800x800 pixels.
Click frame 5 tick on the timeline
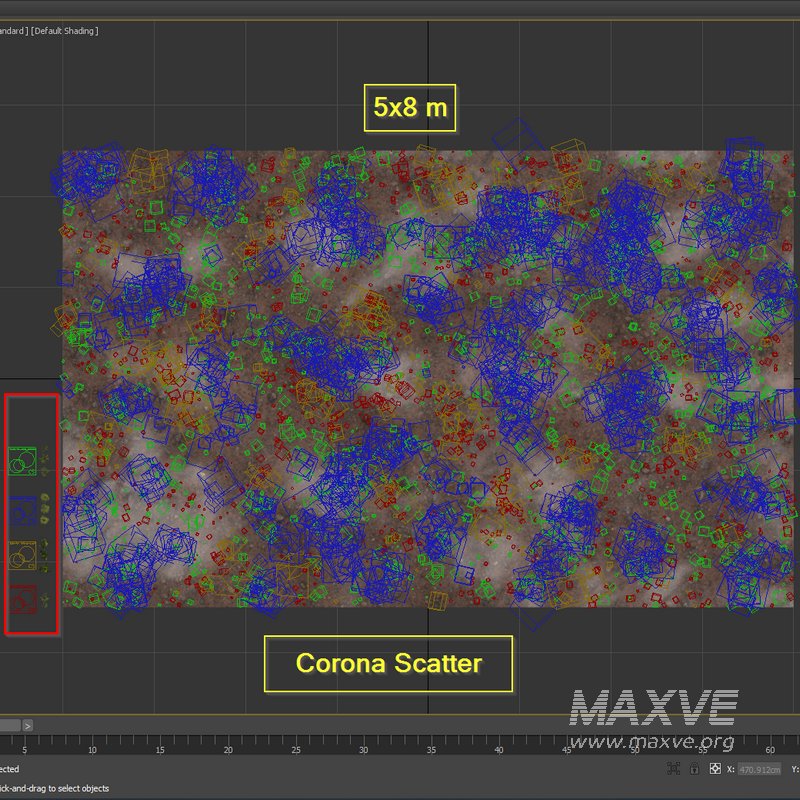click(24, 749)
